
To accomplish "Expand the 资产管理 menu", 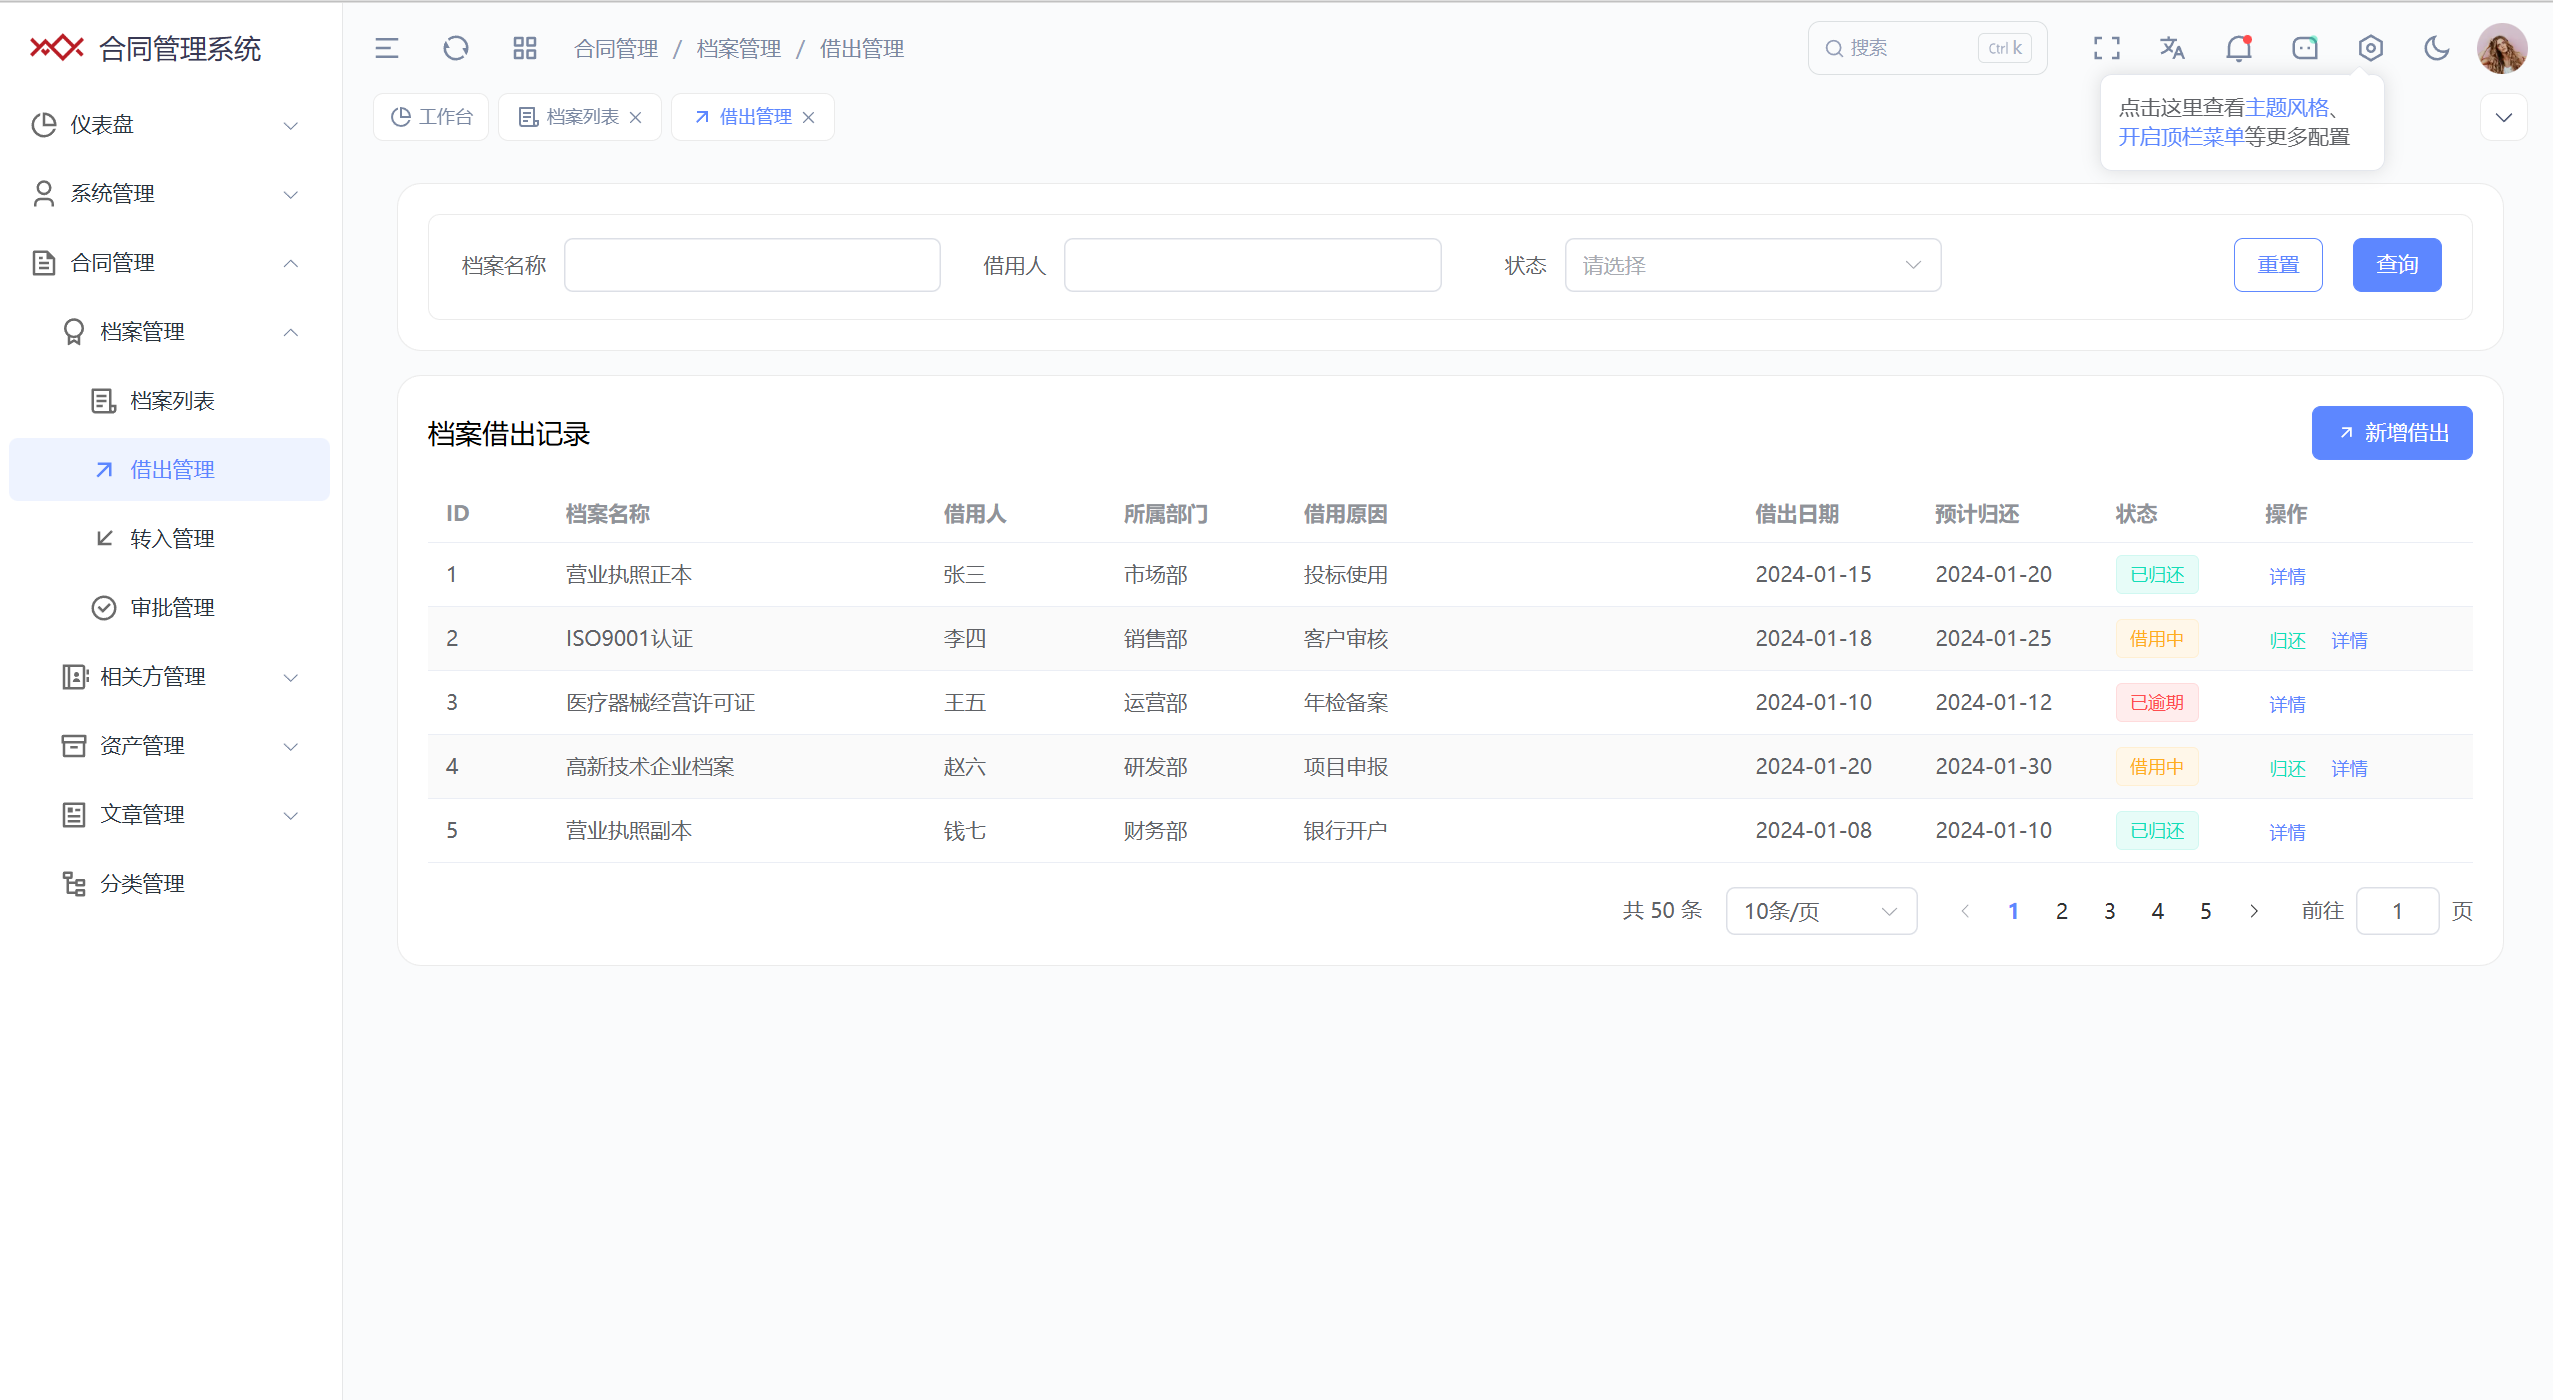I will [x=169, y=746].
